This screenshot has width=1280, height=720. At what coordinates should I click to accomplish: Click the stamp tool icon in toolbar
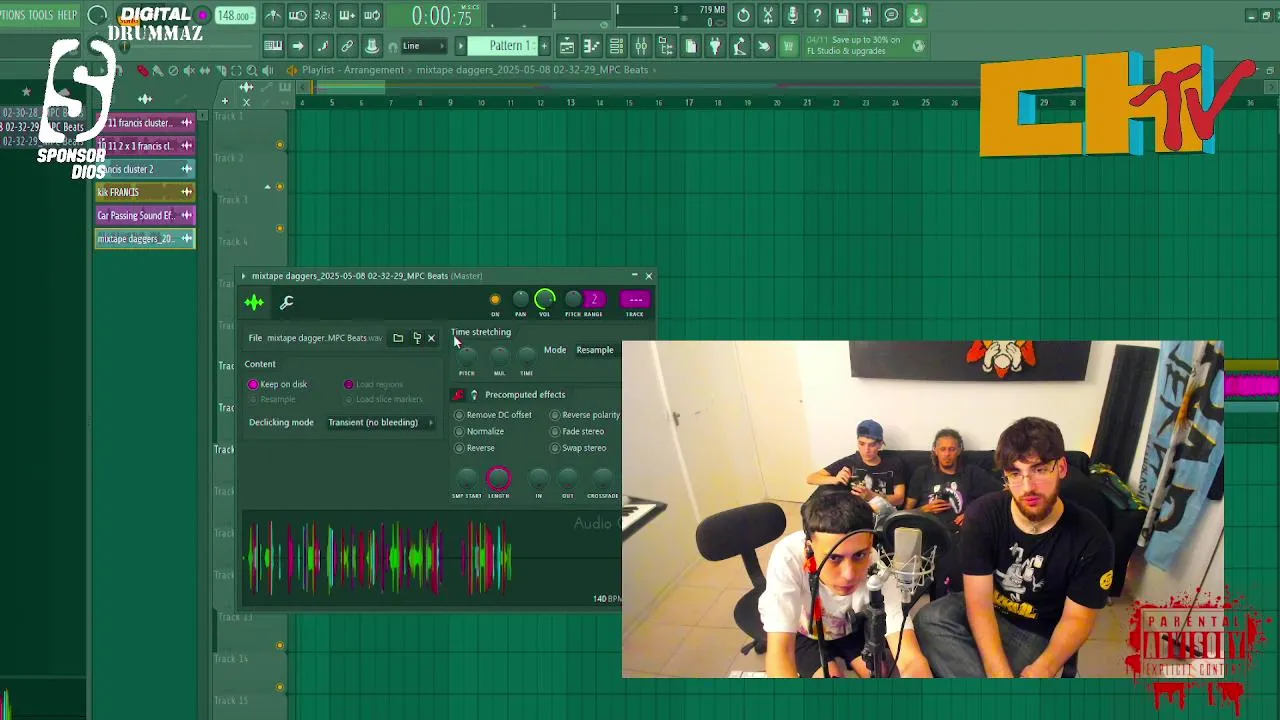pos(372,46)
